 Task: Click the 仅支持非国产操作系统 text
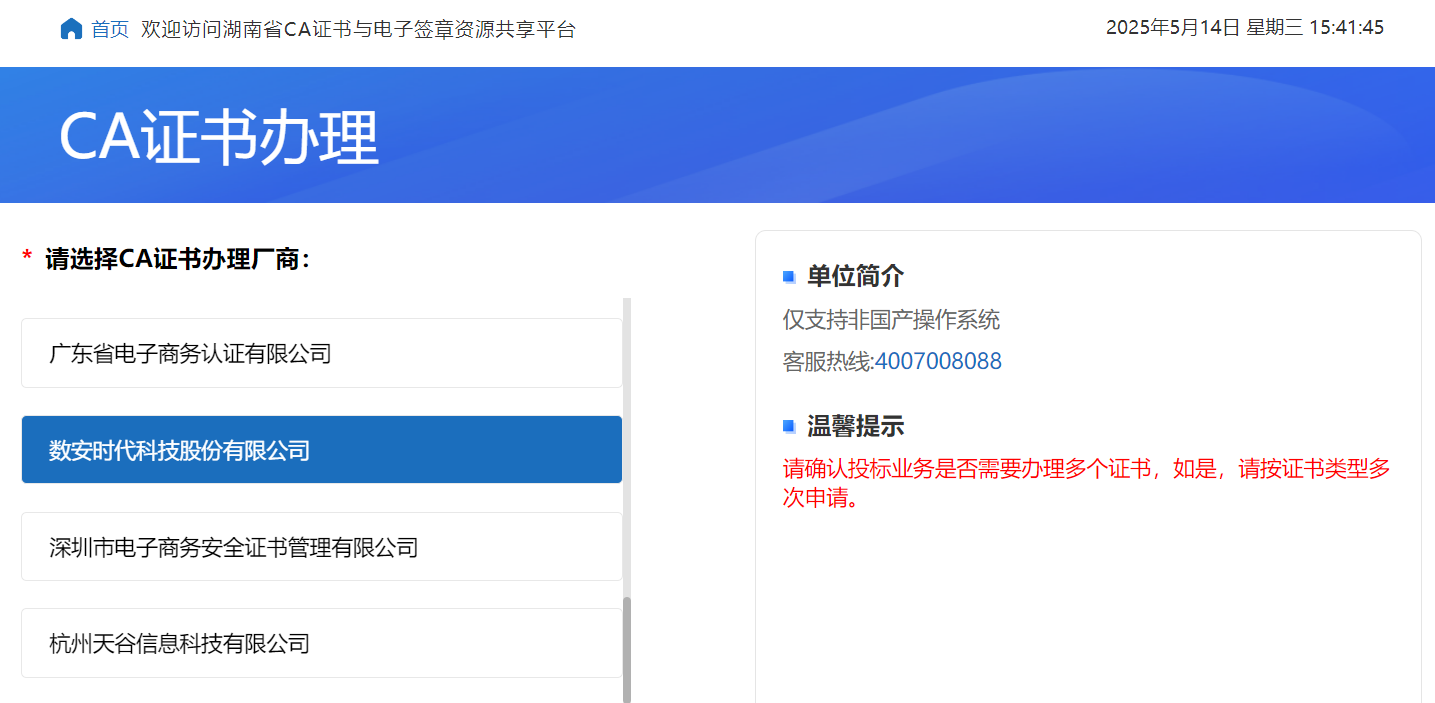coord(891,320)
